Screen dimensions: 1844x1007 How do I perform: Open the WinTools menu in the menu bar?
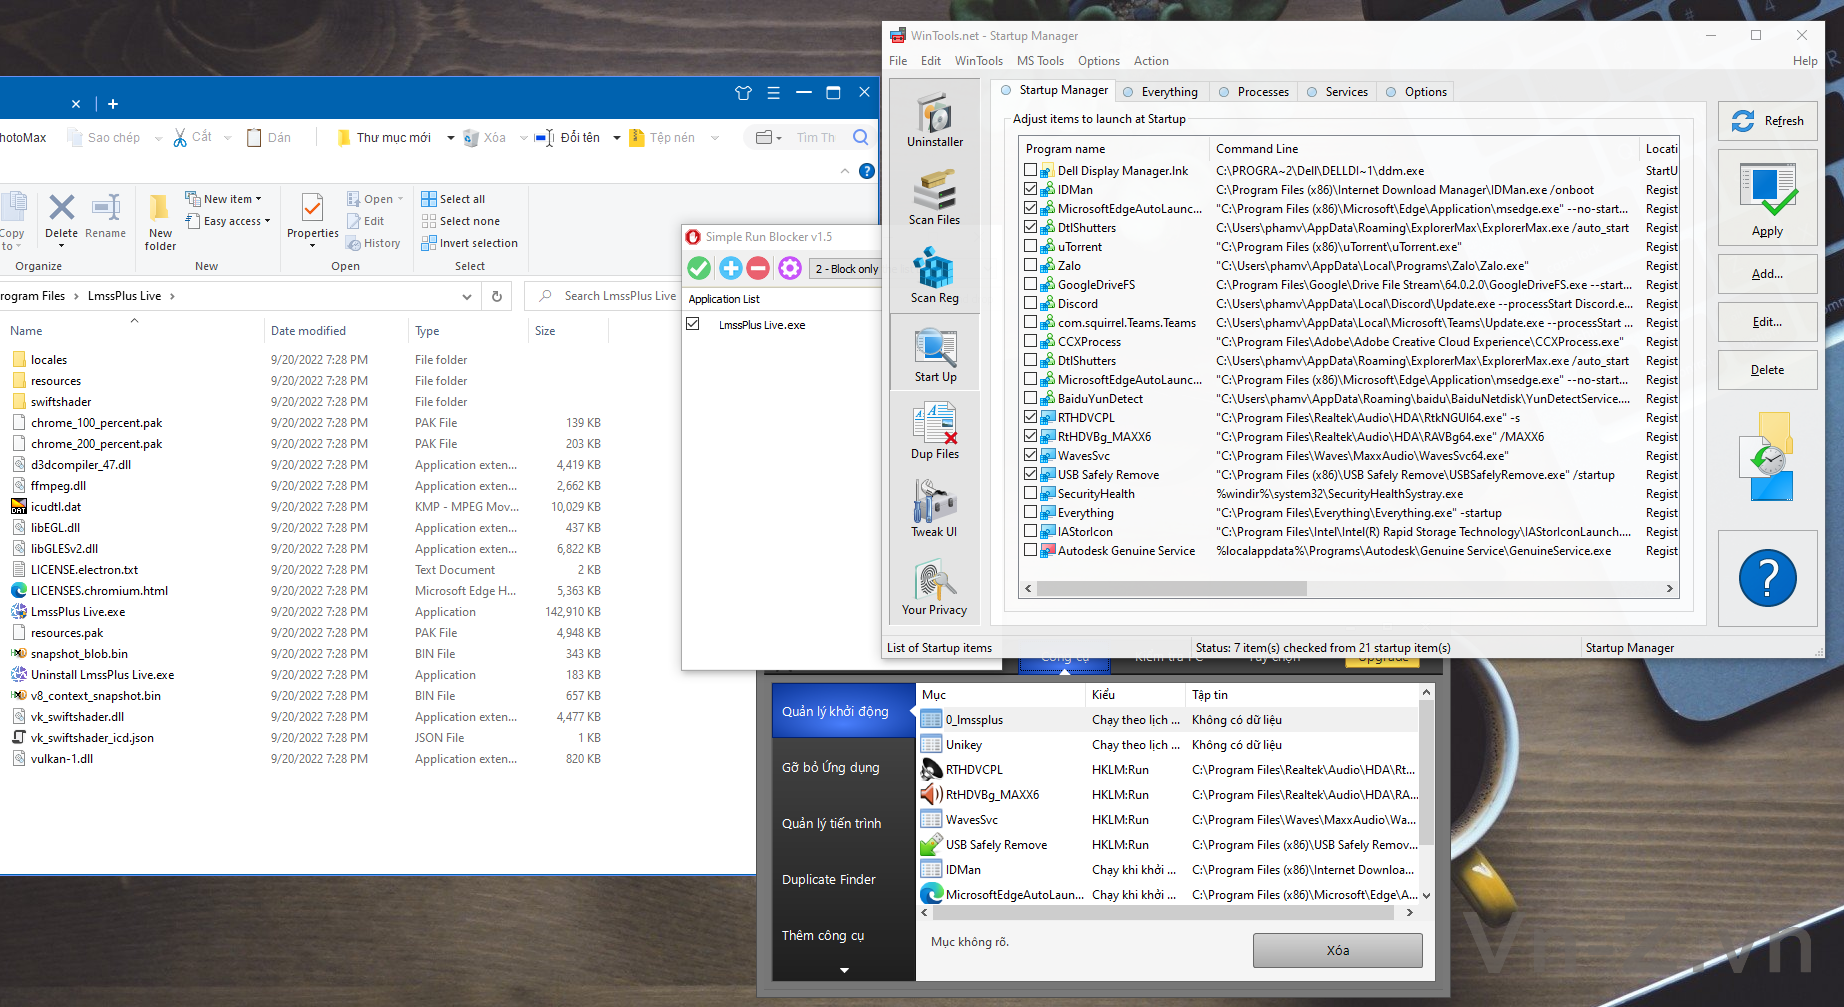(978, 61)
